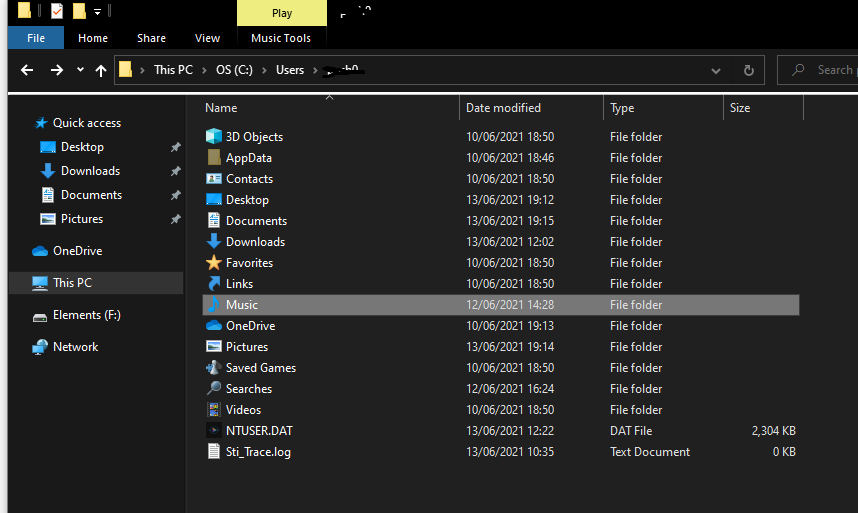Screen dimensions: 858x513
Task: Click the Properties checkmark icon in title bar
Action: pos(57,11)
